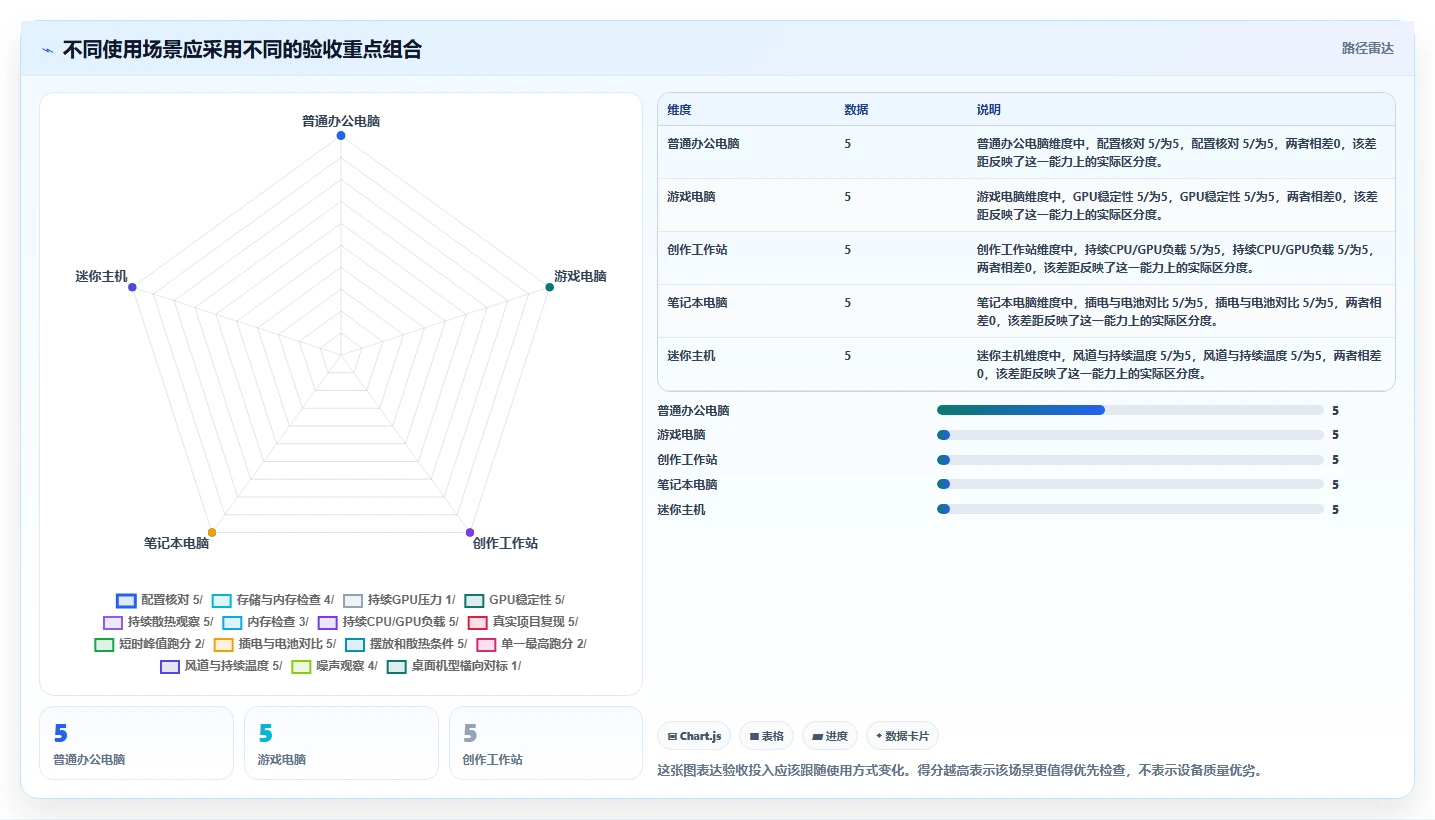Click the 迷你主机 radar axis label

[101, 277]
